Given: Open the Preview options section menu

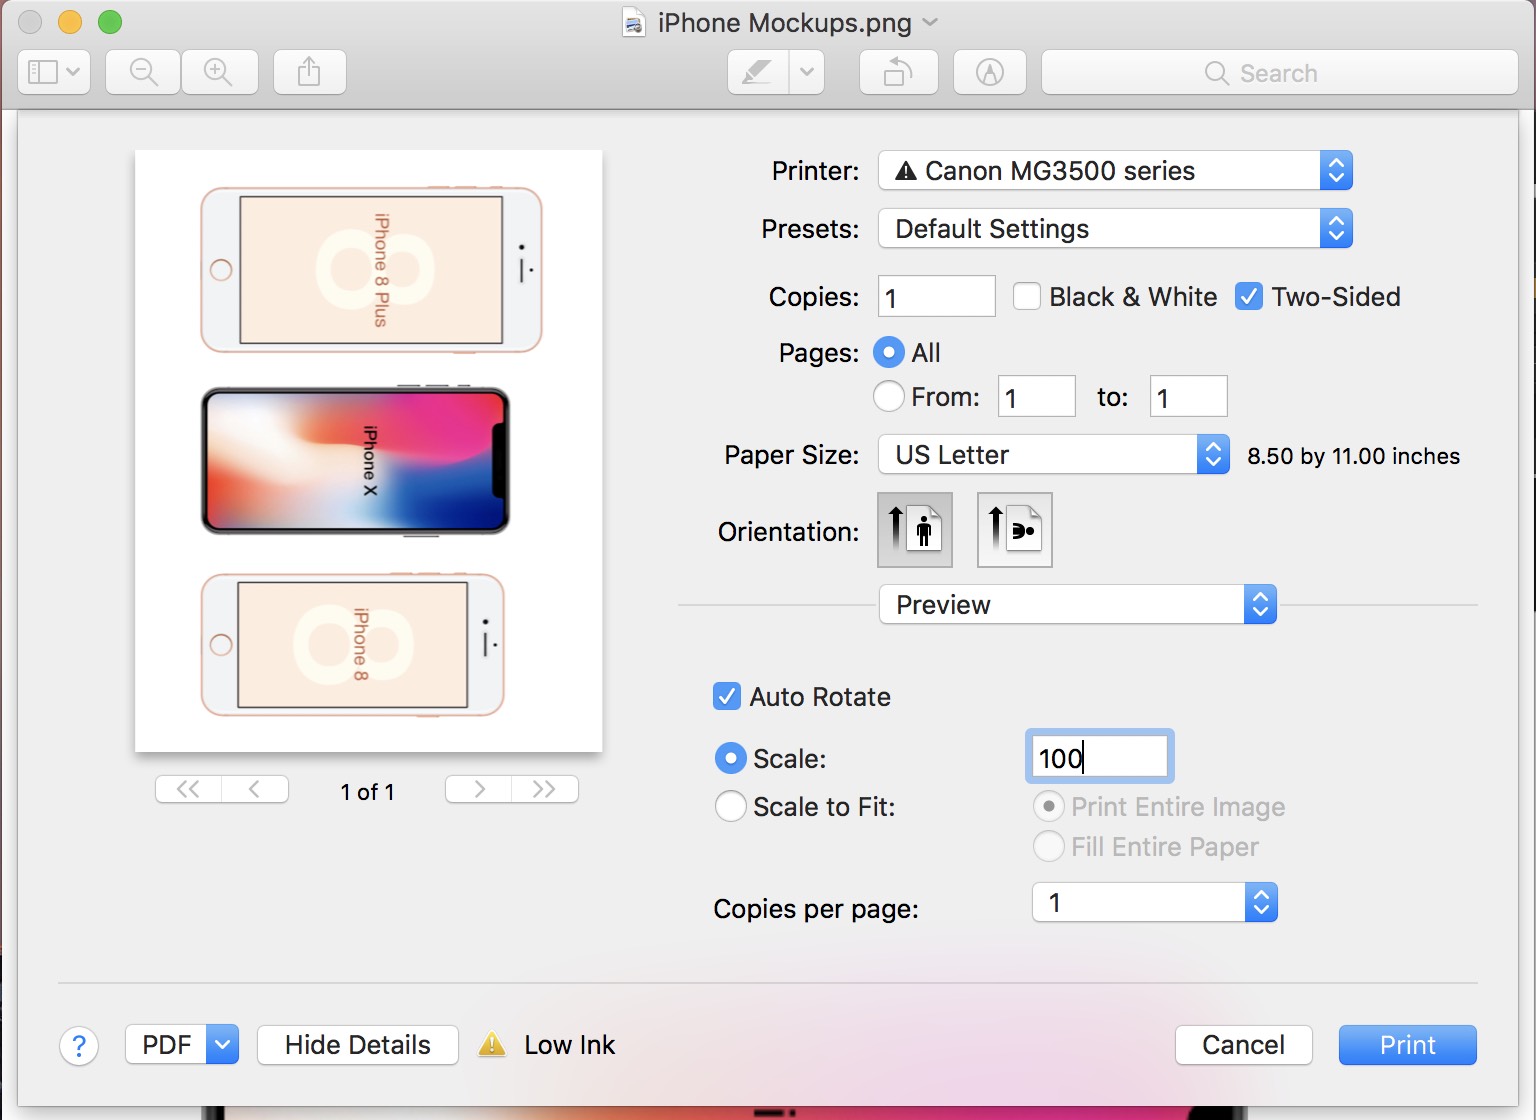Looking at the screenshot, I should click(x=1077, y=605).
